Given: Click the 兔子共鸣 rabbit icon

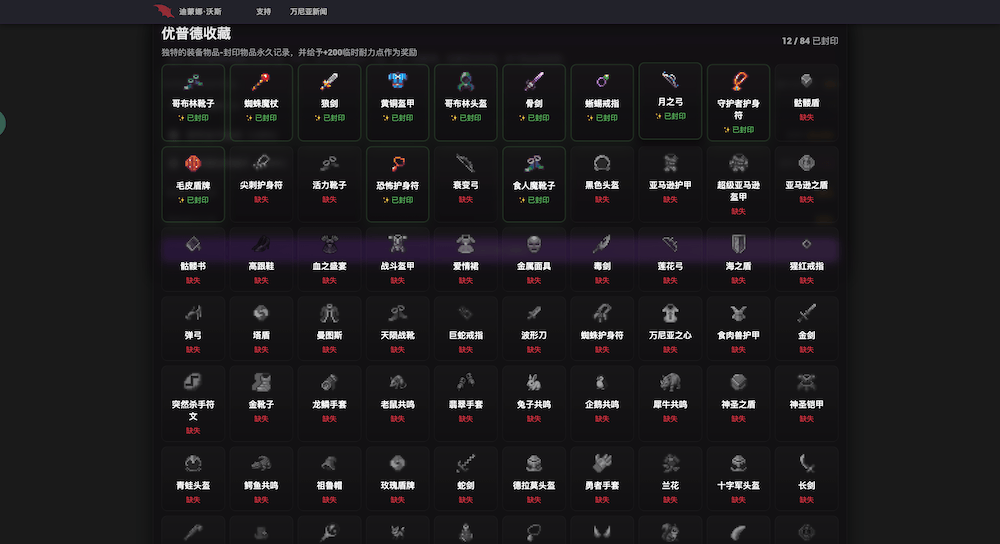Looking at the screenshot, I should 534,381.
